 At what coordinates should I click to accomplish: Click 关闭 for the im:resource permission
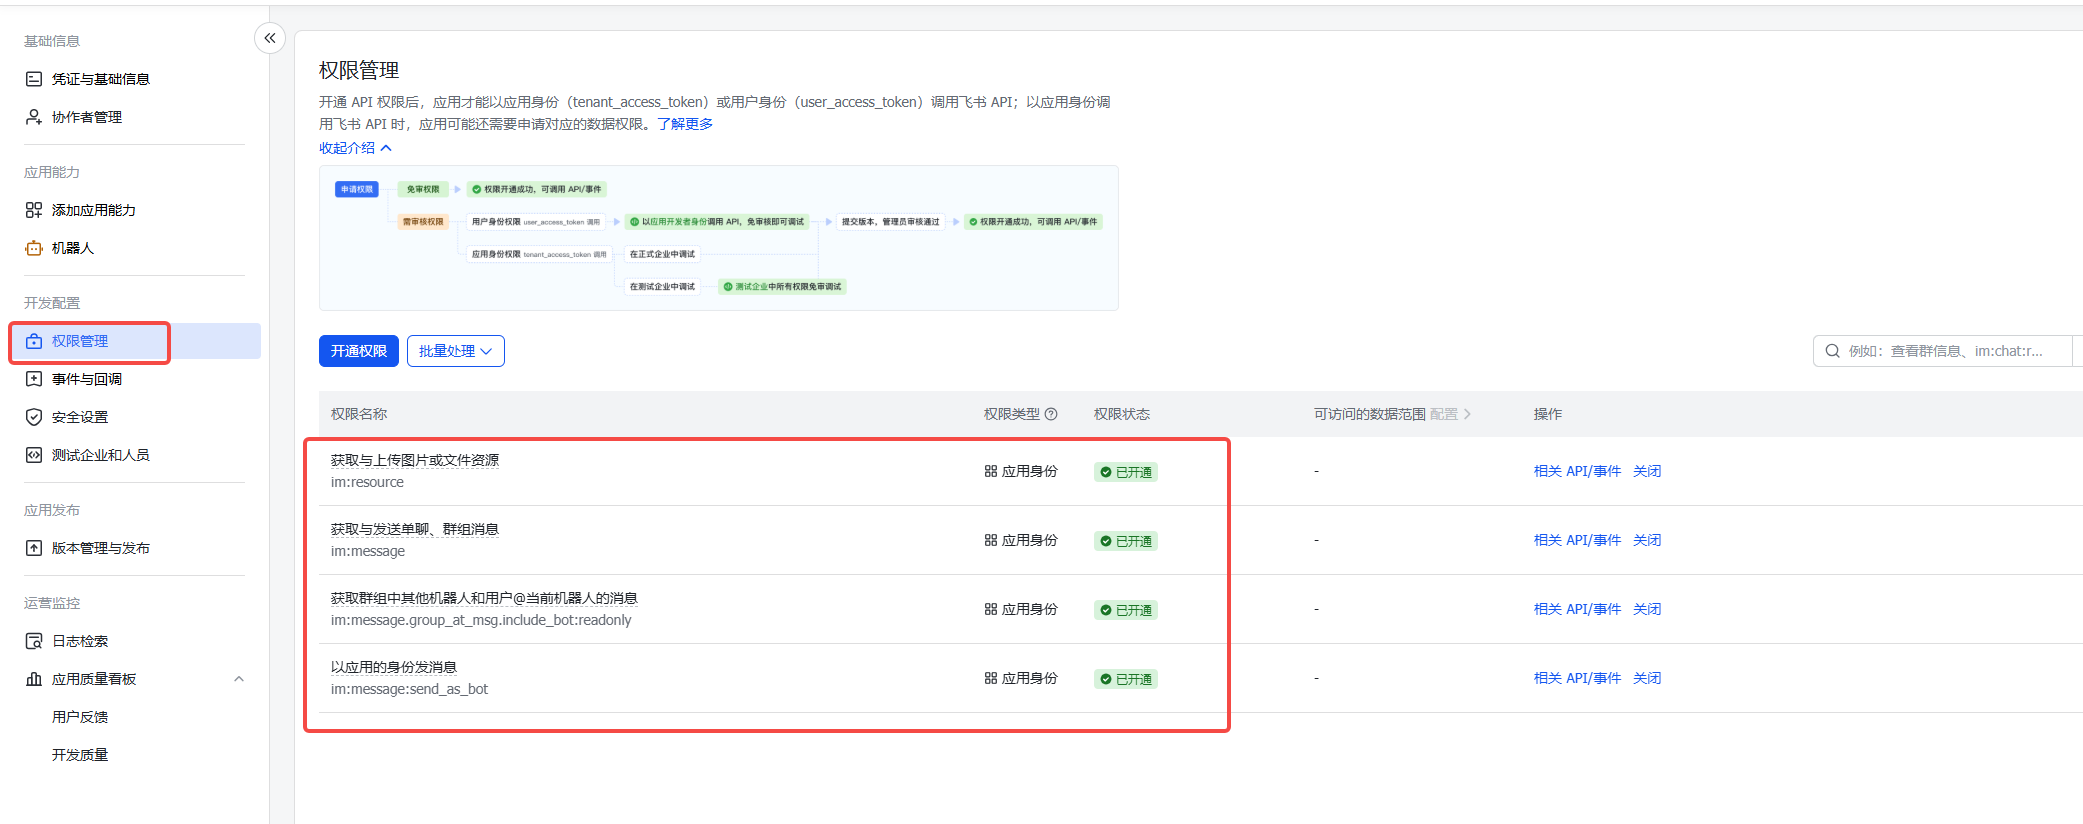[x=1647, y=471]
